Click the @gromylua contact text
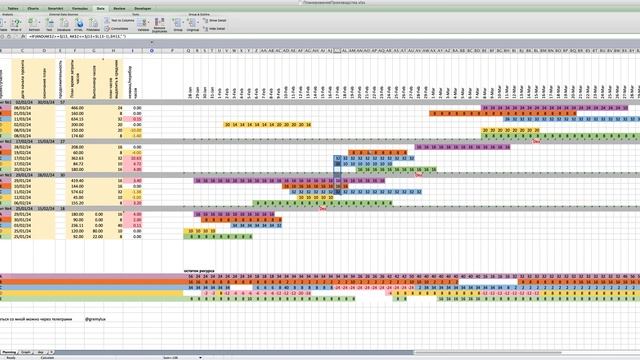Viewport: 640px width, 360px height. [95, 319]
